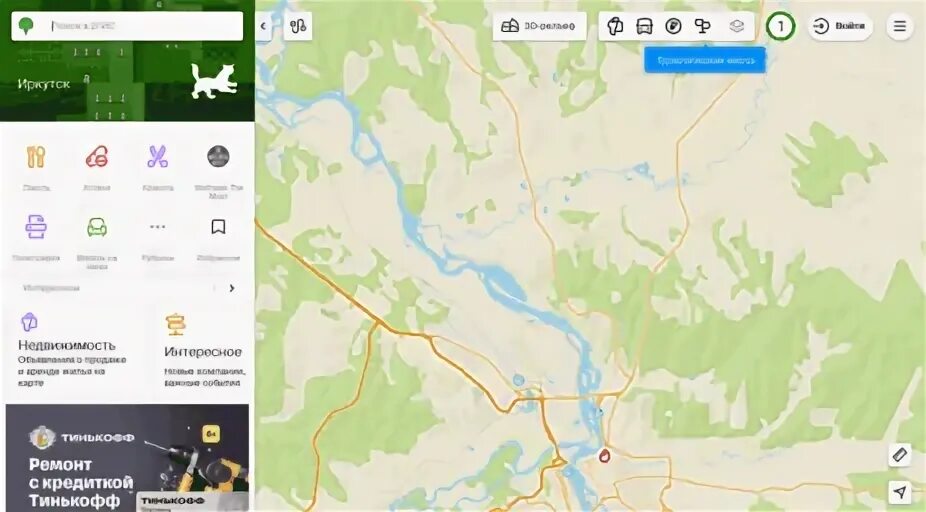The height and width of the screenshot is (512, 926).
Task: Focus the search field in 2GIS
Action: 127,26
